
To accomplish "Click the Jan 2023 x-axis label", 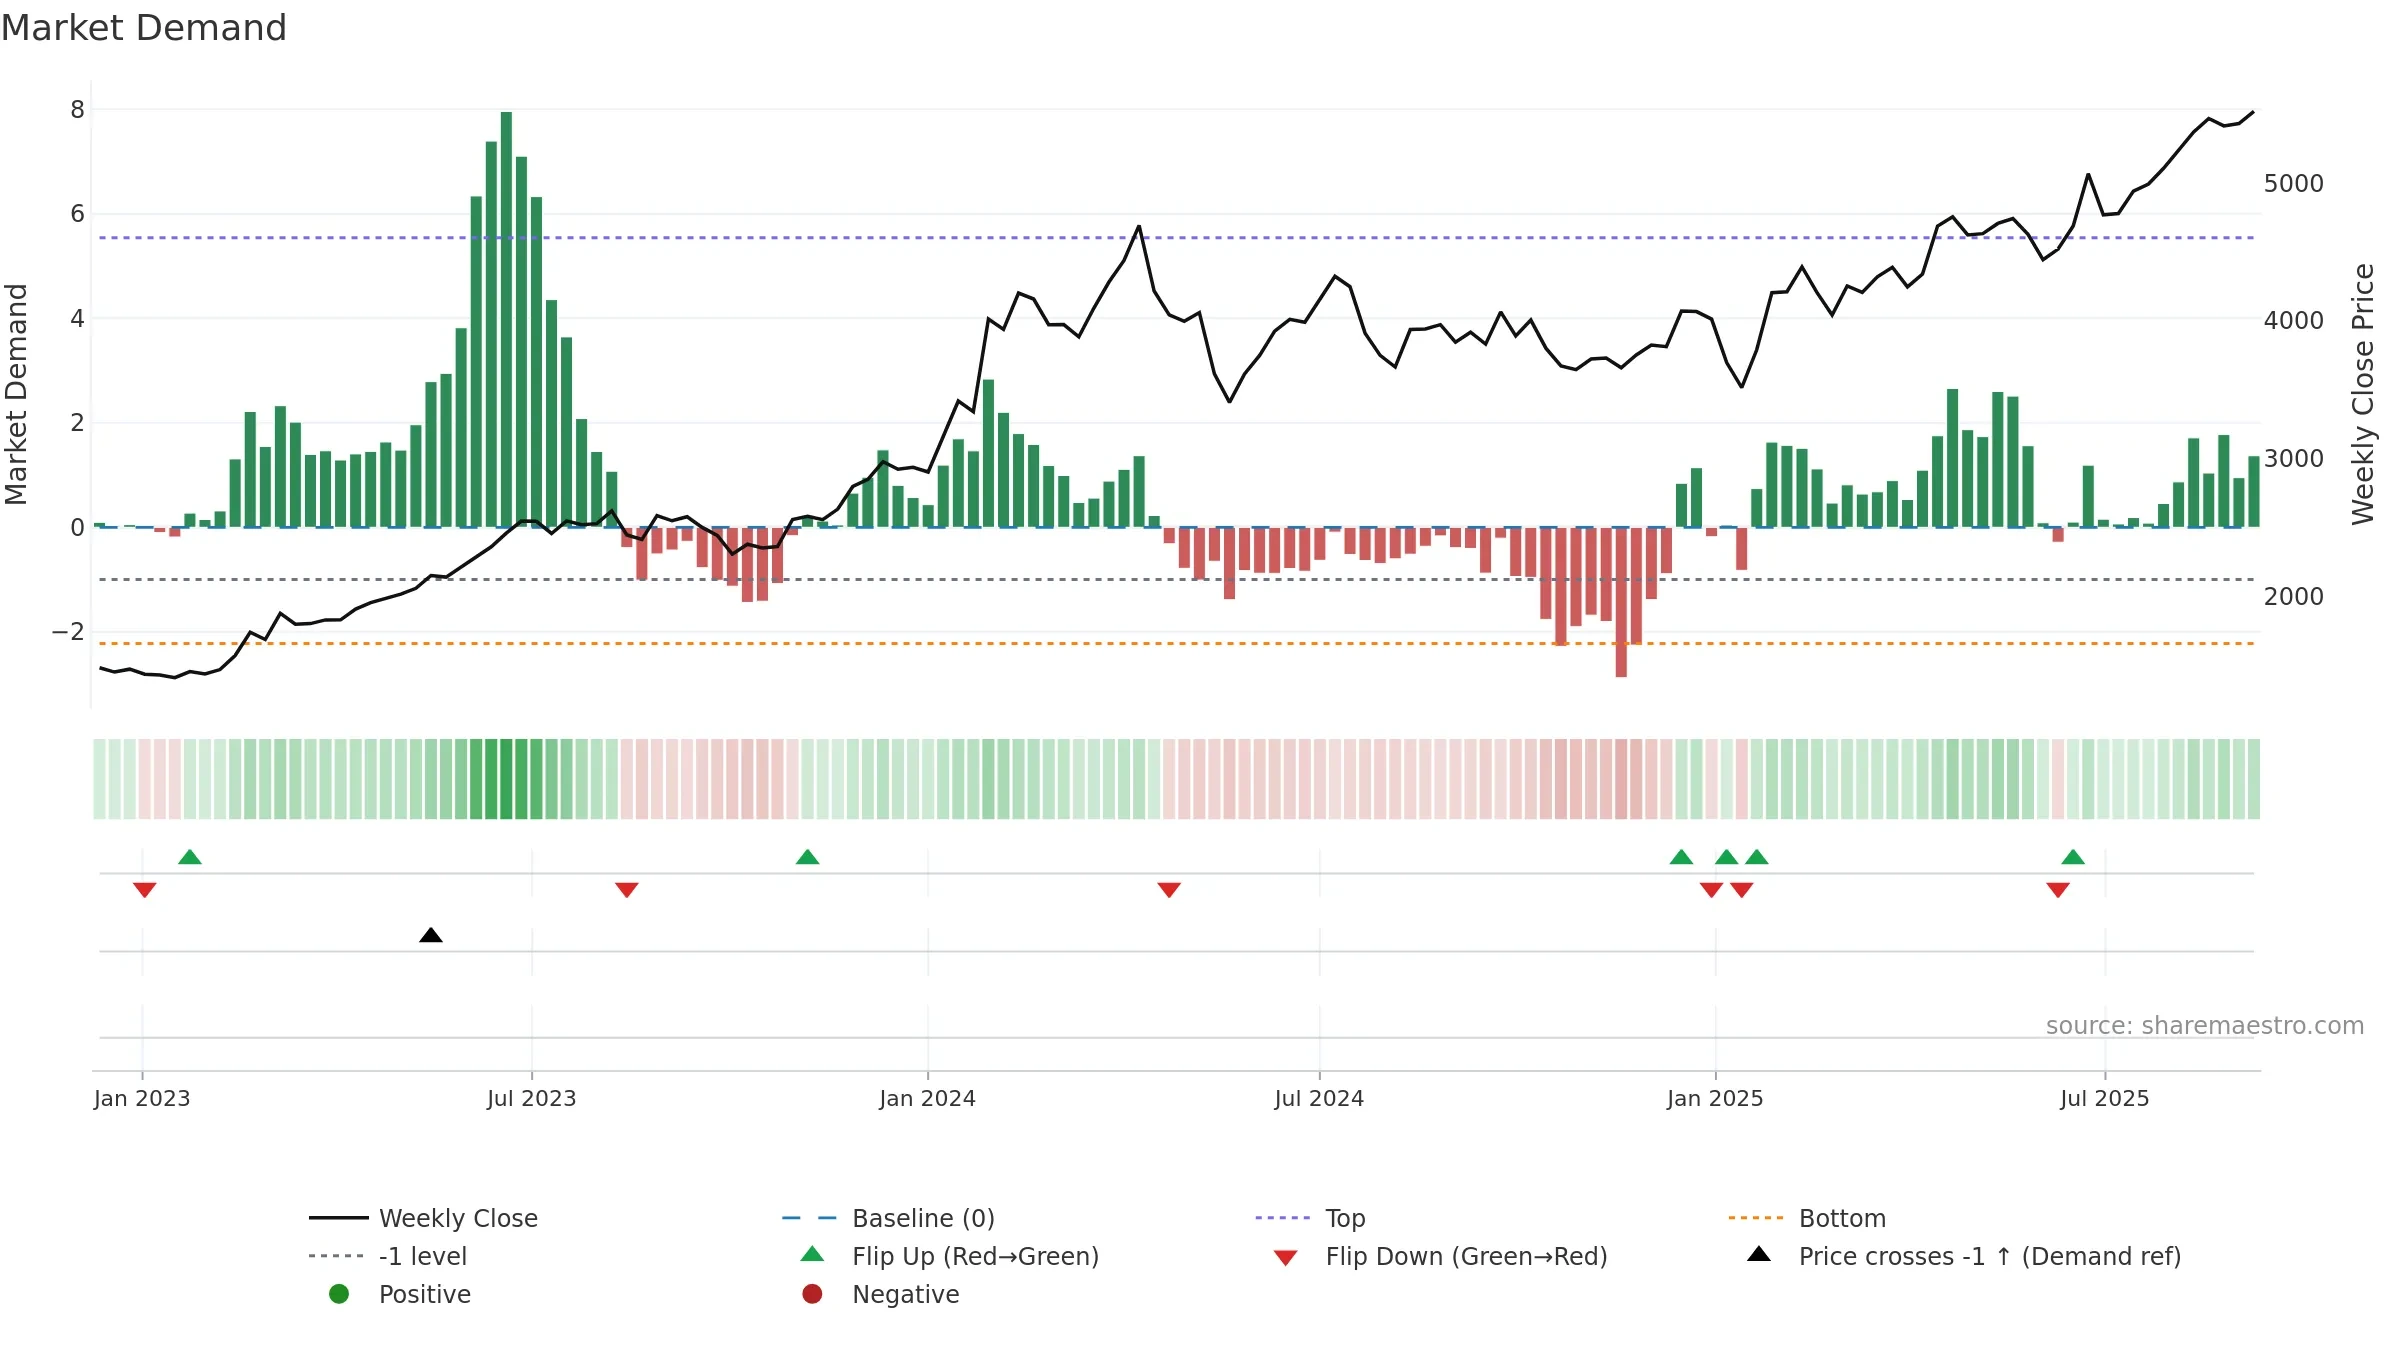I will coord(142,1099).
